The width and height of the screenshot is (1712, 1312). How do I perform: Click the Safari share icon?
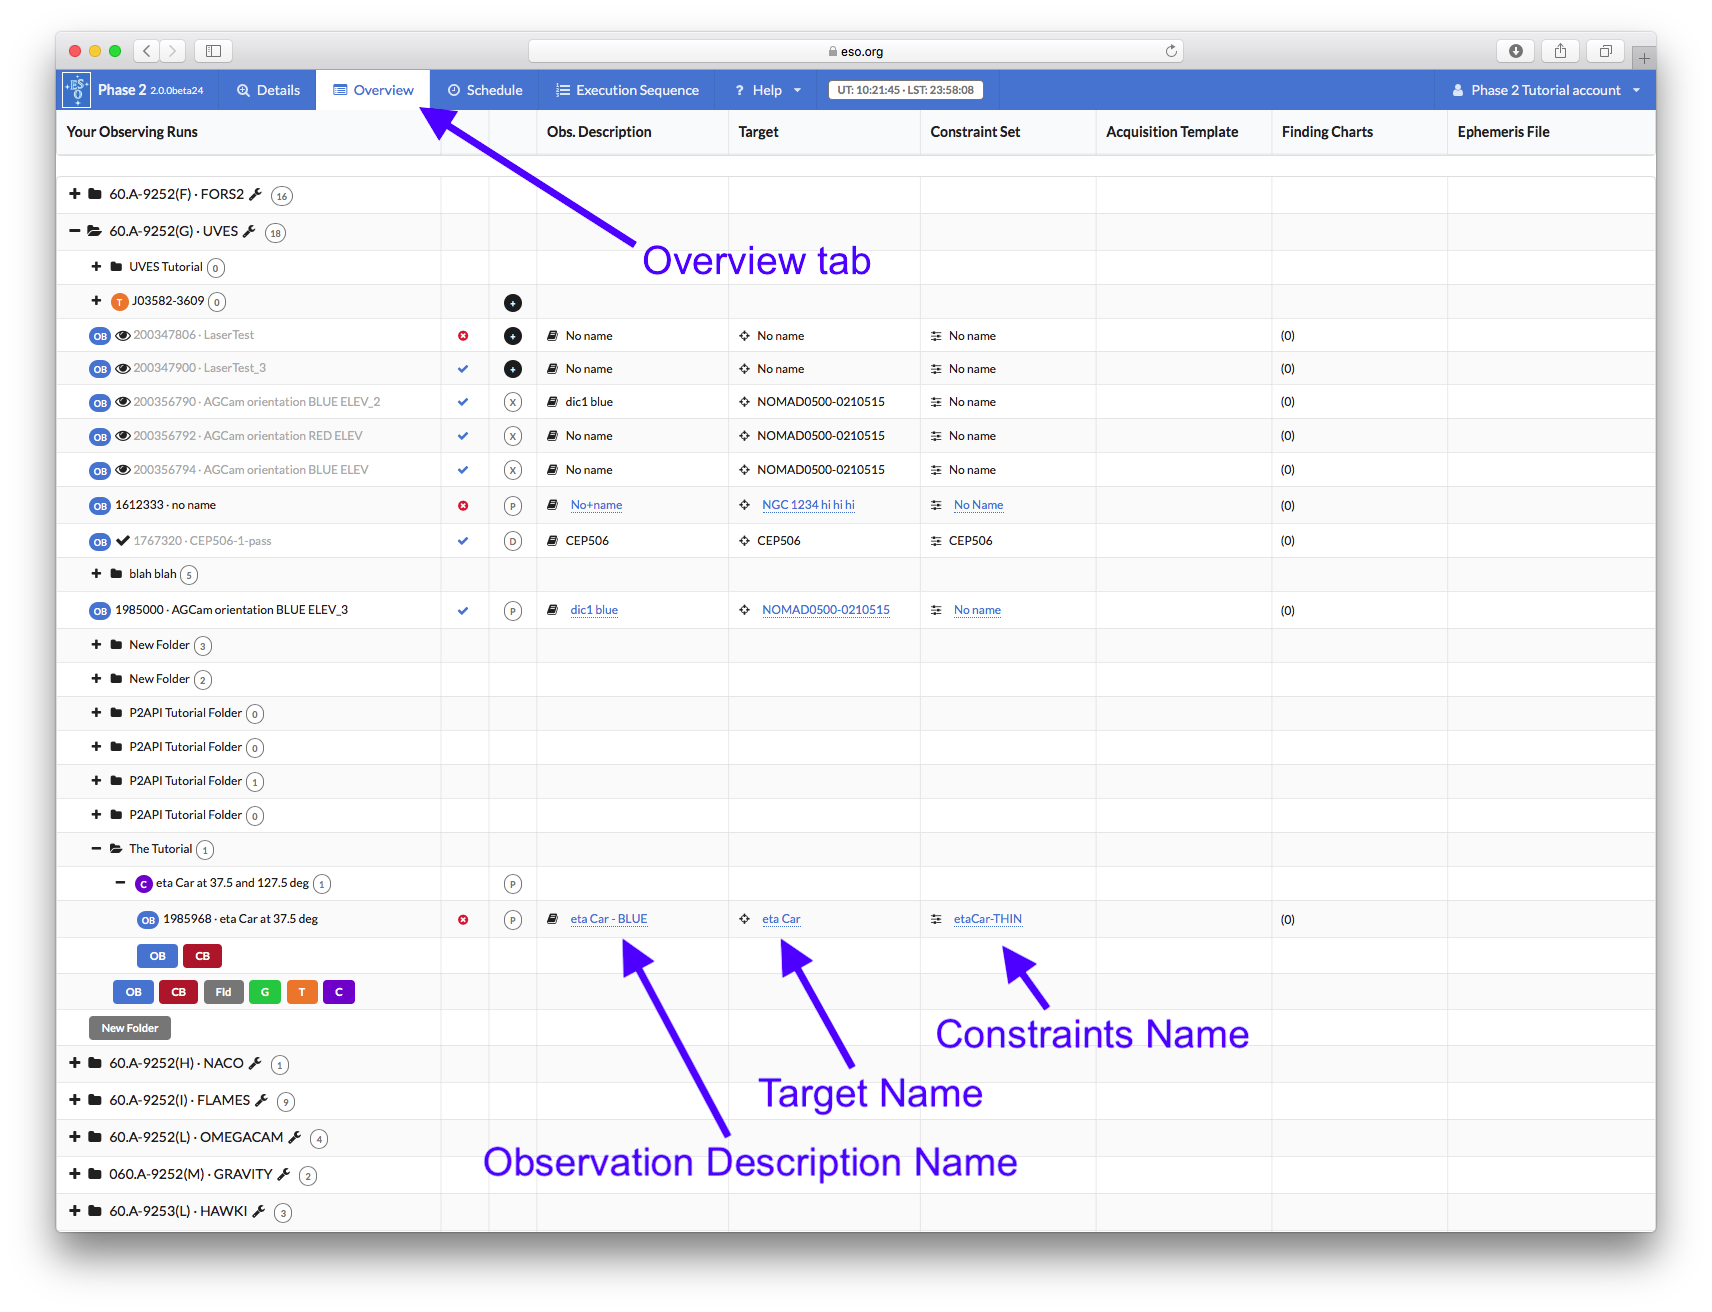click(1560, 51)
